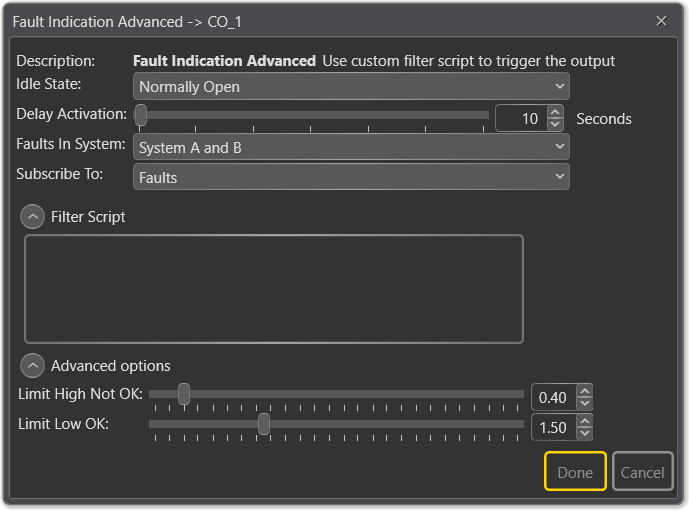Image resolution: width=689 pixels, height=511 pixels.
Task: Collapse the Filter Script section chevron
Action: tap(33, 216)
